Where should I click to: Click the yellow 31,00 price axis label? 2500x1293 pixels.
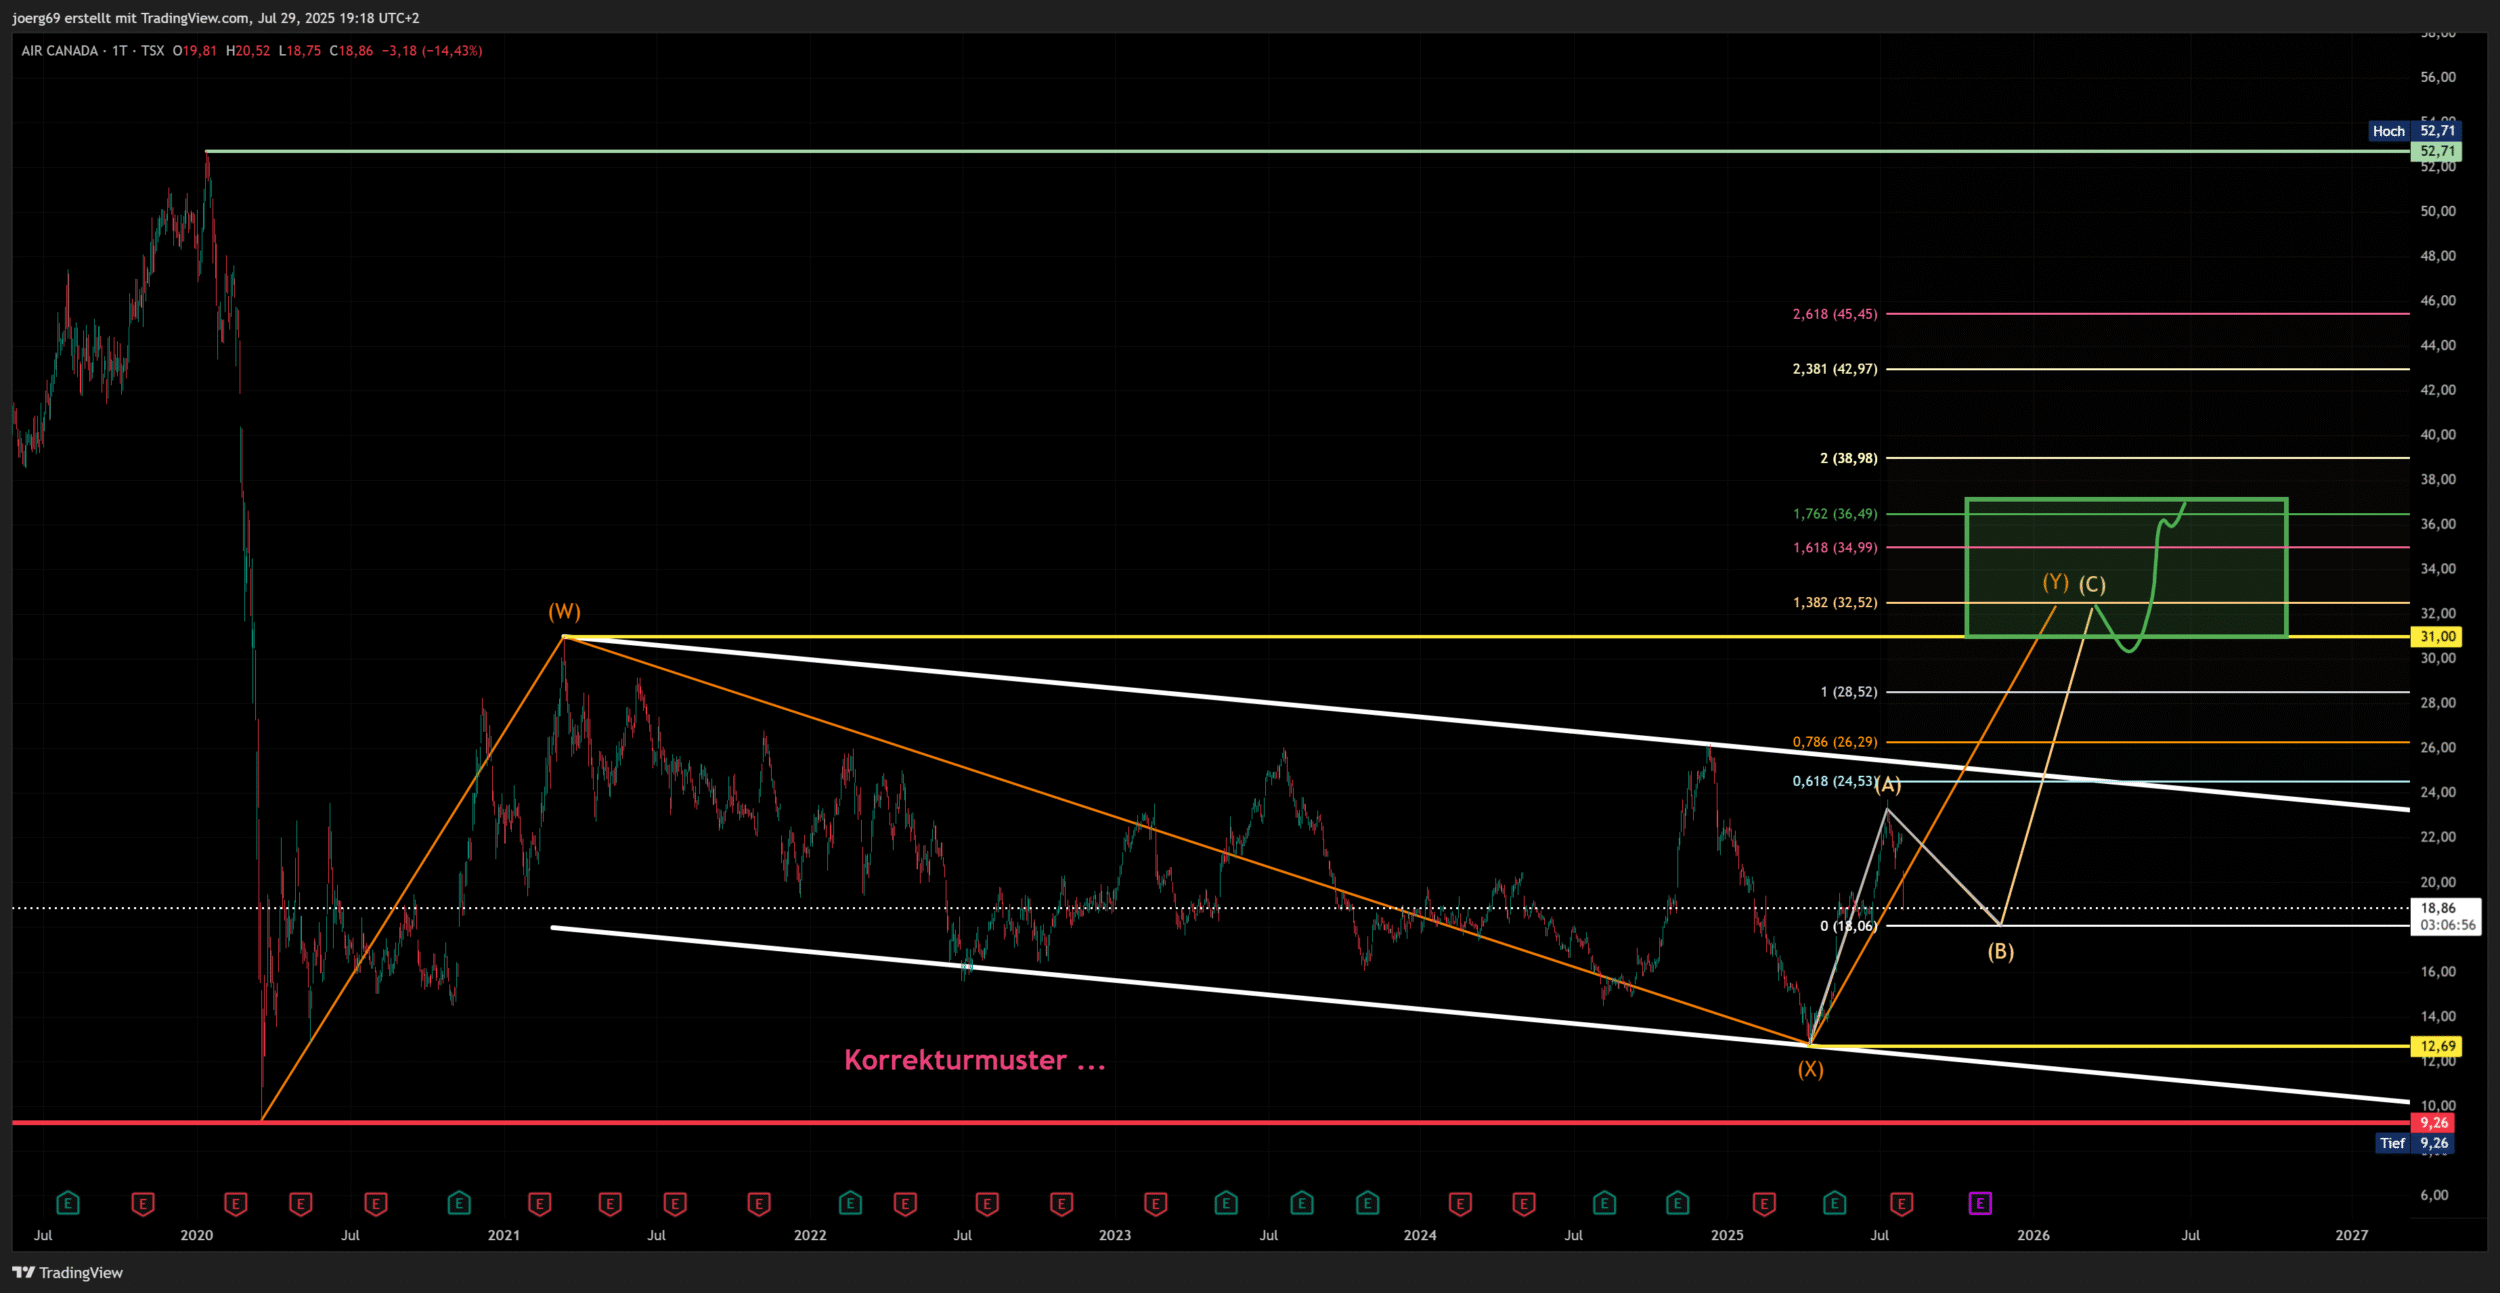pos(2437,637)
